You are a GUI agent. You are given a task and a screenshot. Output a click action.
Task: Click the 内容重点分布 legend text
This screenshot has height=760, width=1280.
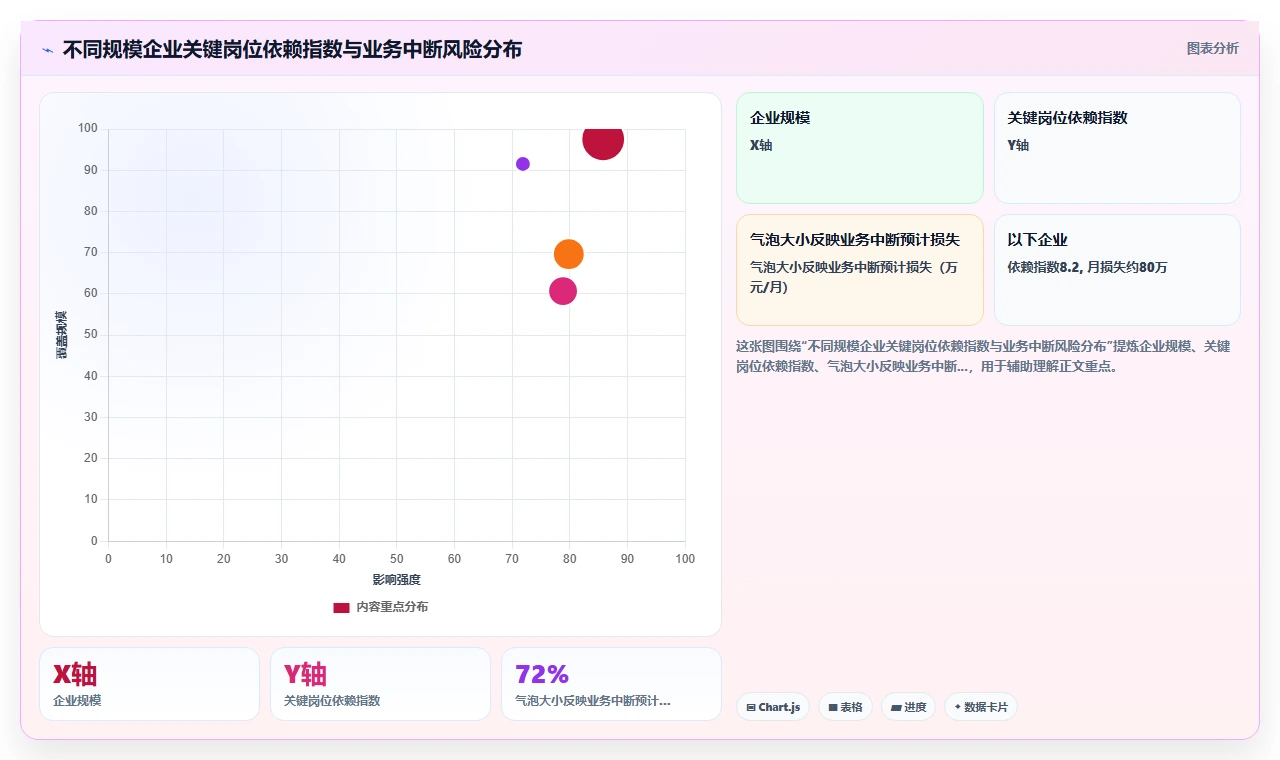tap(392, 607)
